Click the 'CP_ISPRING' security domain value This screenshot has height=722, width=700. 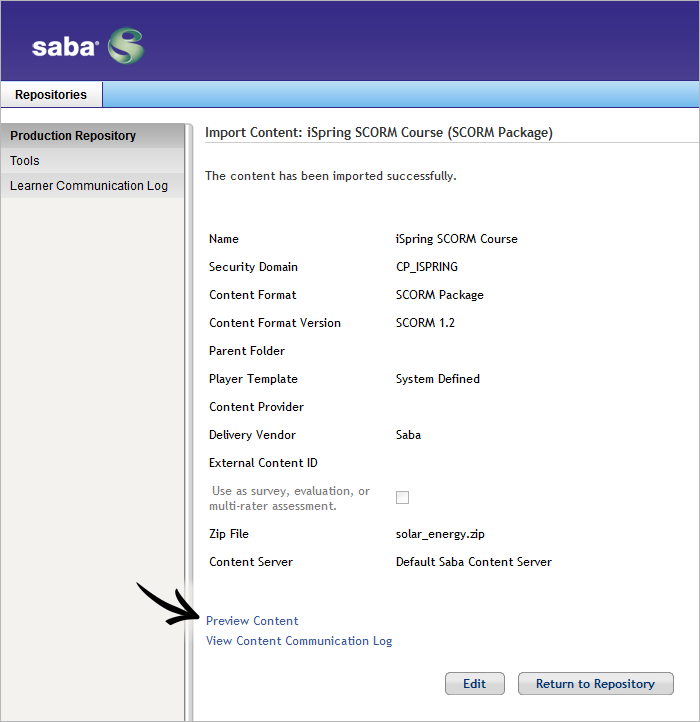click(426, 267)
